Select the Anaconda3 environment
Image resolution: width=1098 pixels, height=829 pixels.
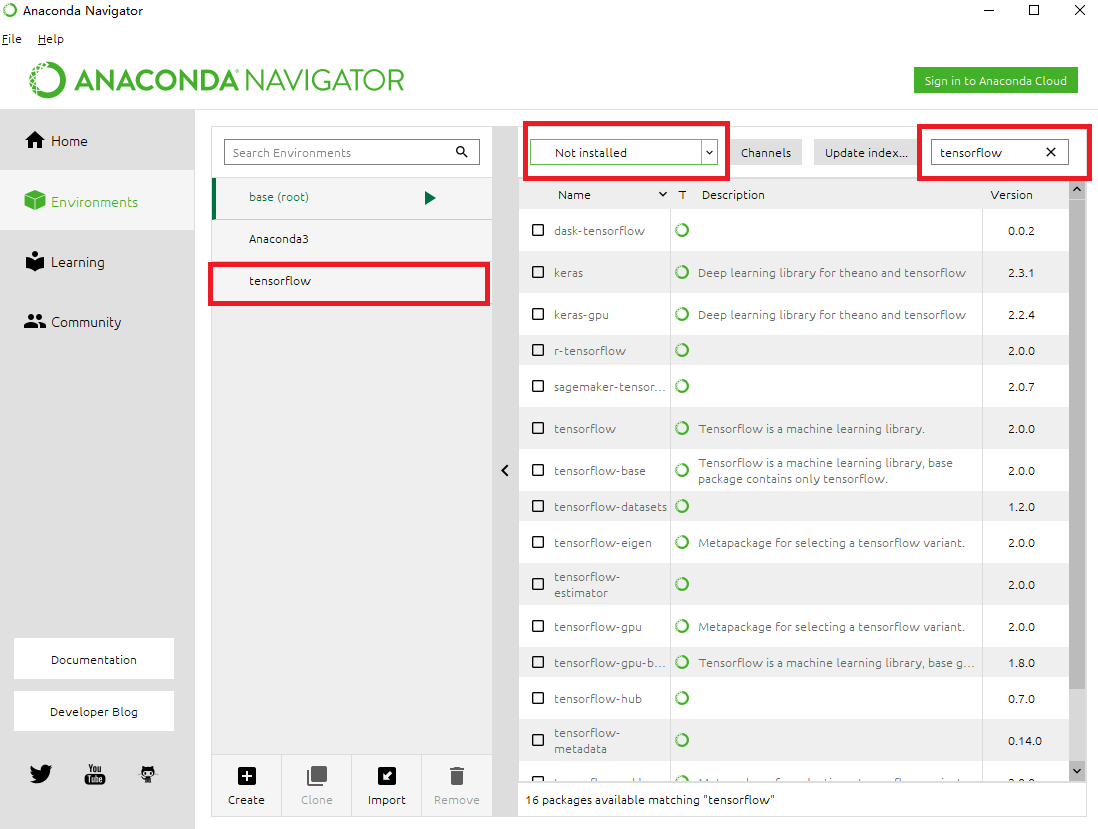point(352,239)
